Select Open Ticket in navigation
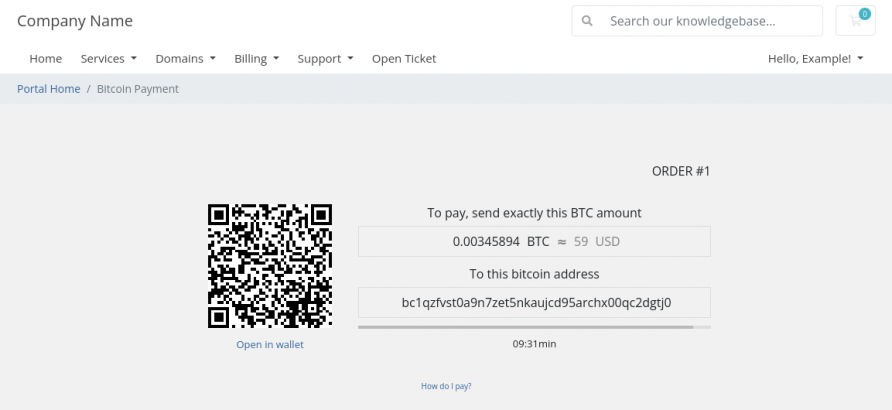892x410 pixels. [x=404, y=59]
